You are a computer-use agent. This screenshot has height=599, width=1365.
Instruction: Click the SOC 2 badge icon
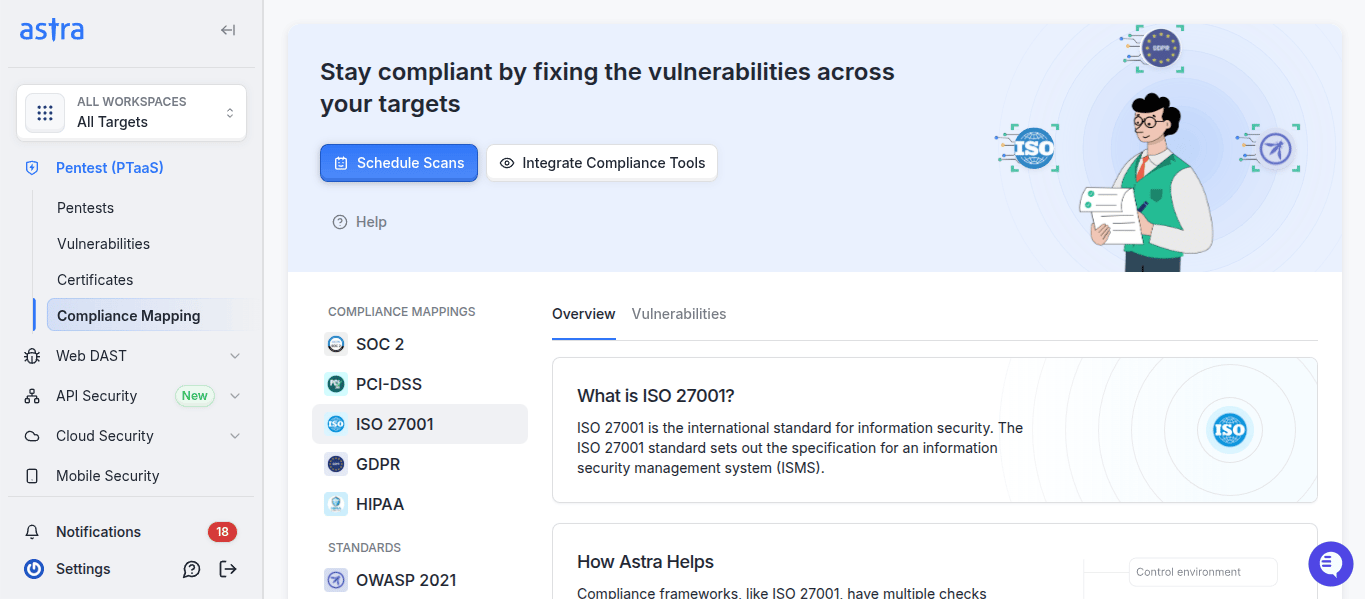tap(336, 344)
